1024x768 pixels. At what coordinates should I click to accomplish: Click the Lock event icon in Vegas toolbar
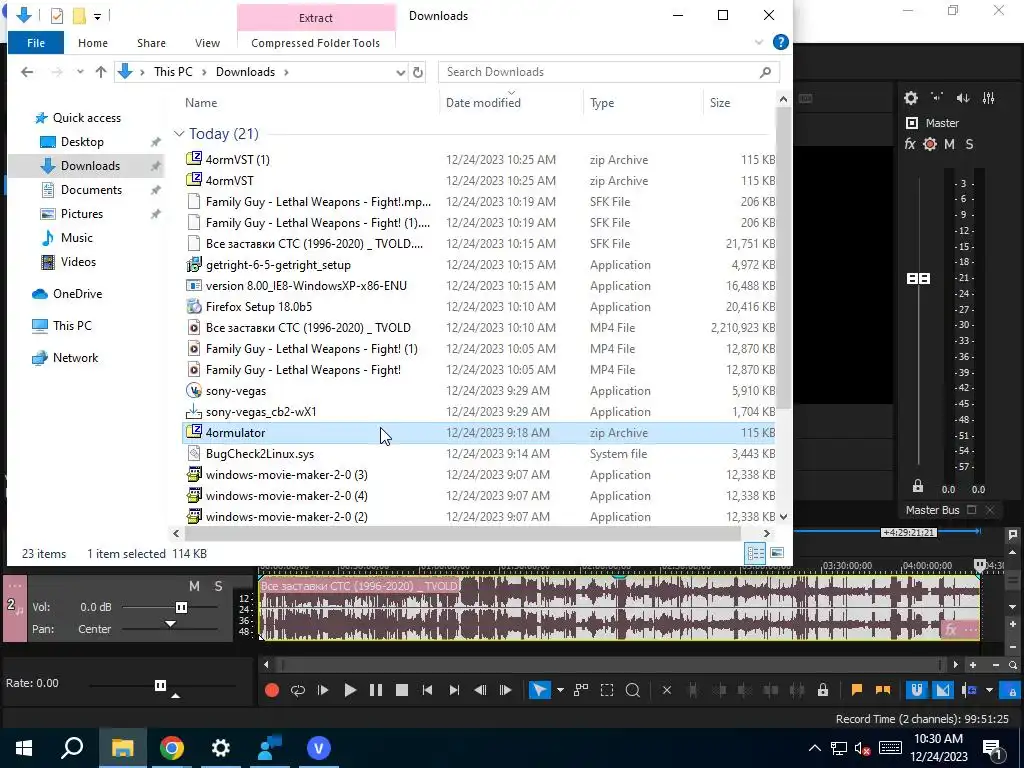point(823,690)
